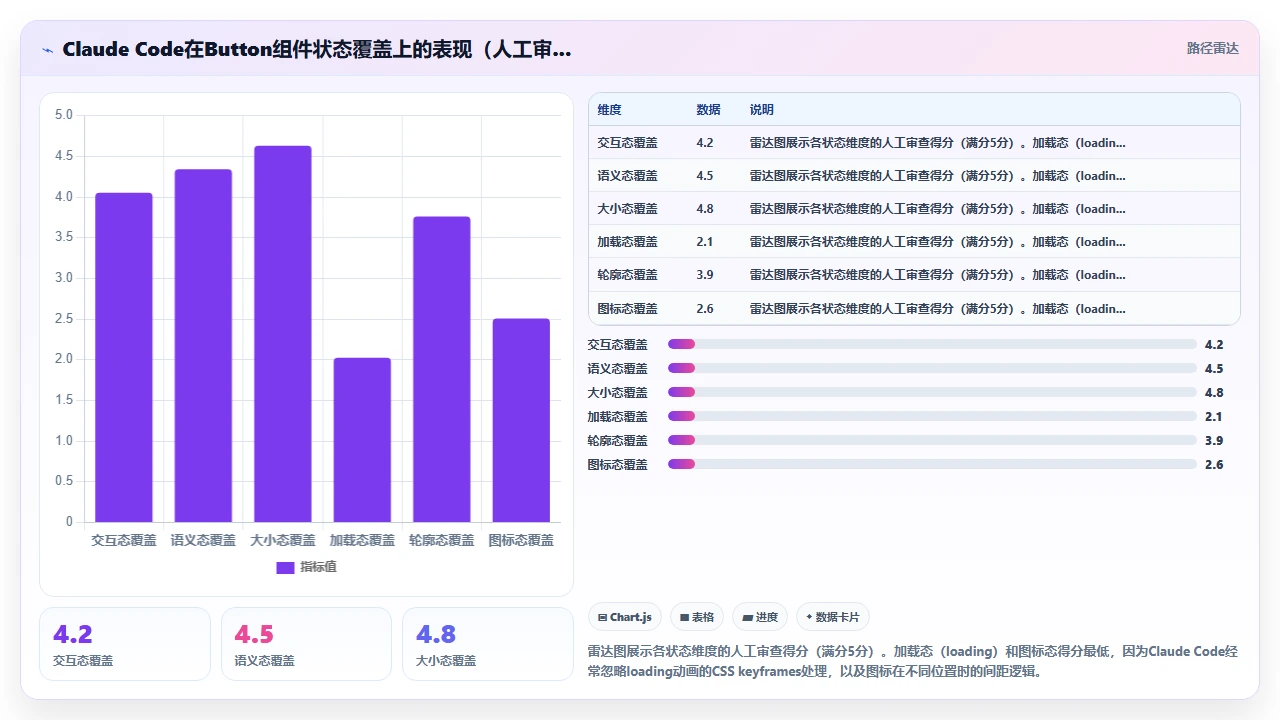This screenshot has height=720, width=1280.
Task: Click the 加载态覆盖 progress bar
Action: 932,416
